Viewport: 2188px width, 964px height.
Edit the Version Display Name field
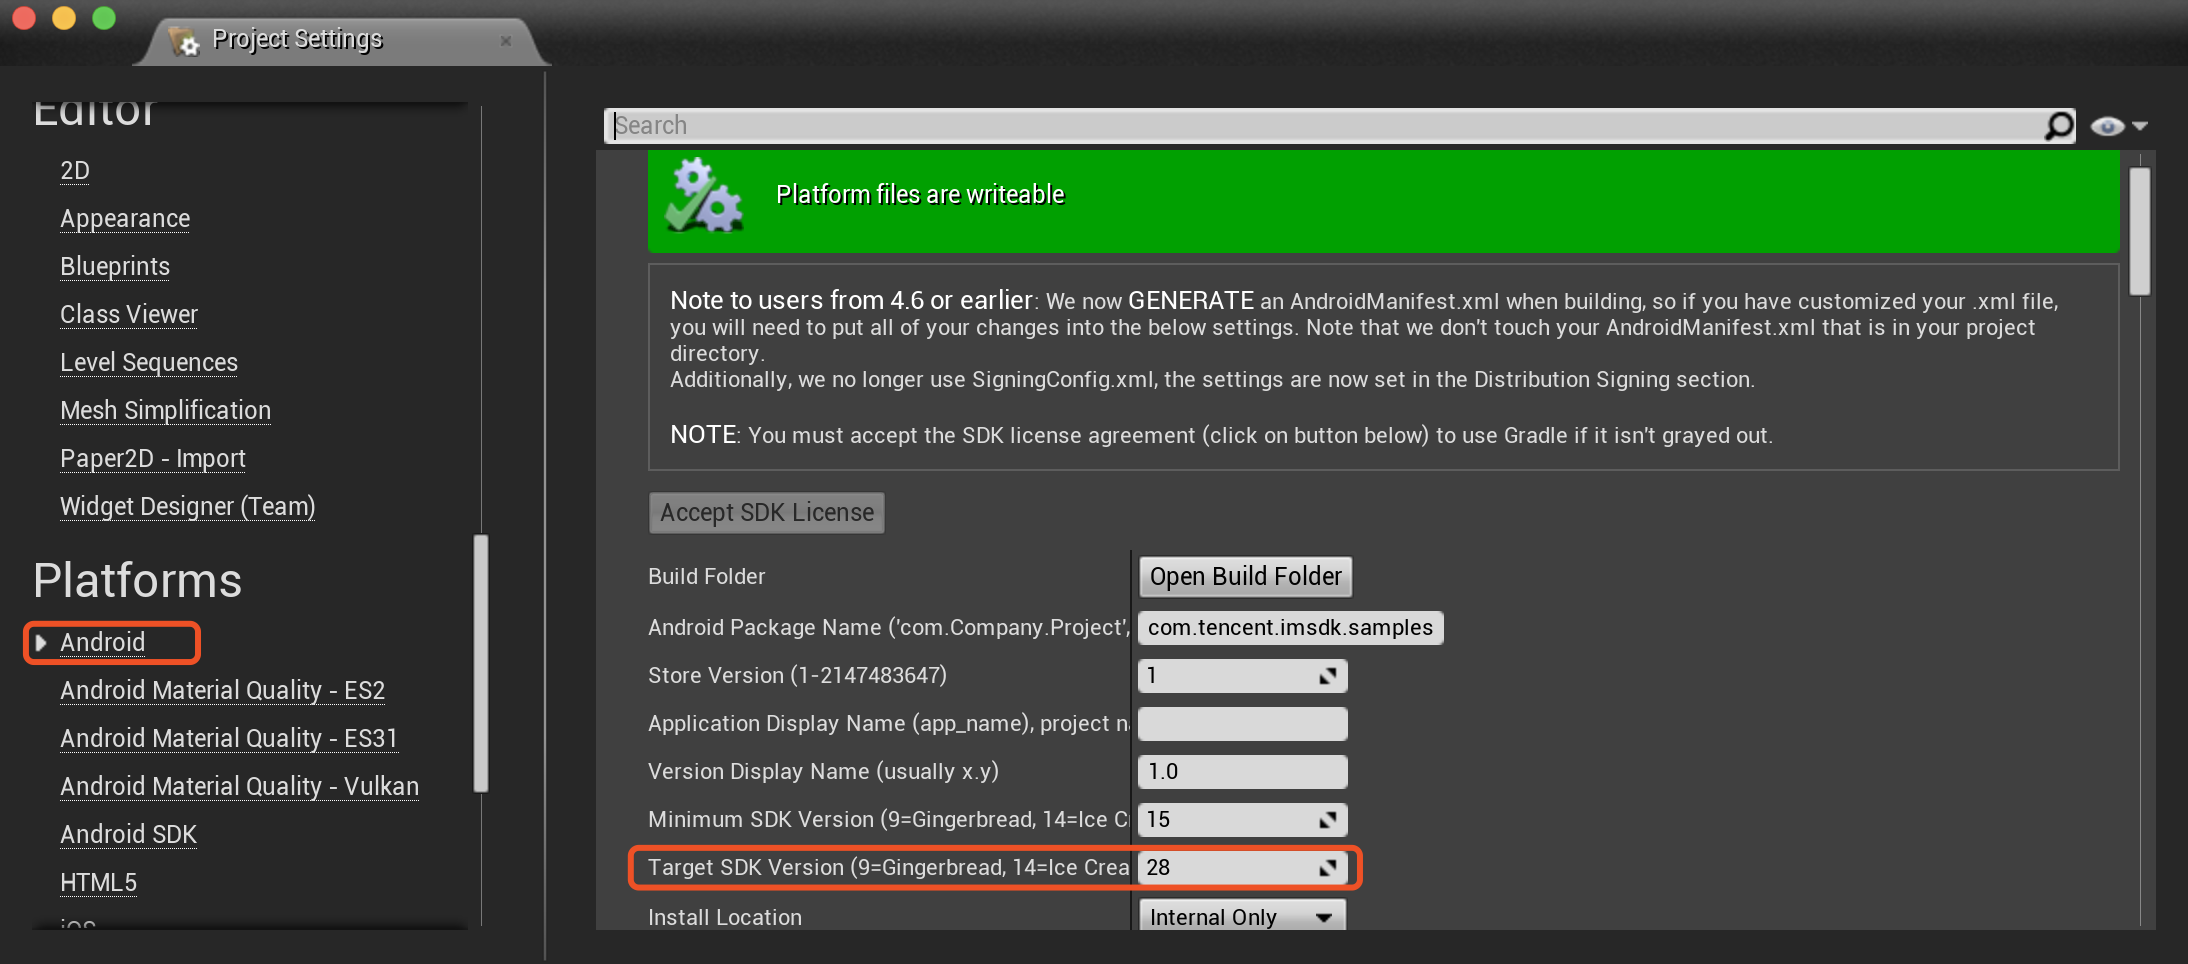point(1243,772)
